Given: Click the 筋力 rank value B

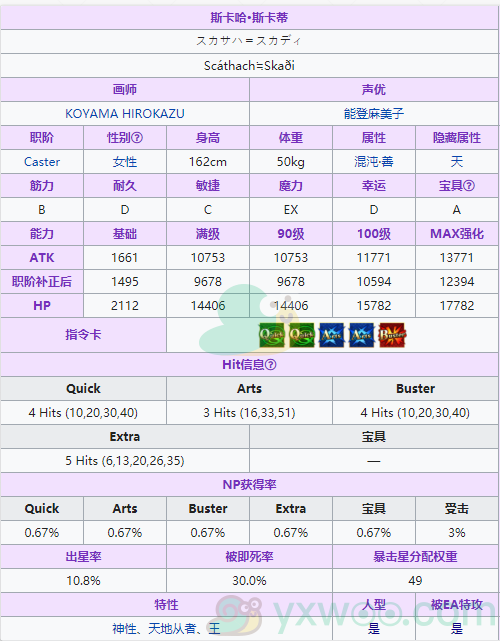Looking at the screenshot, I should coord(42,210).
